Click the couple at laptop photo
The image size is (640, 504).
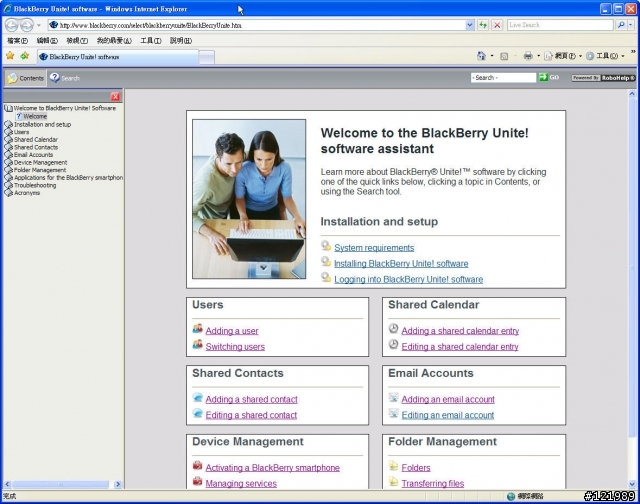pos(249,199)
